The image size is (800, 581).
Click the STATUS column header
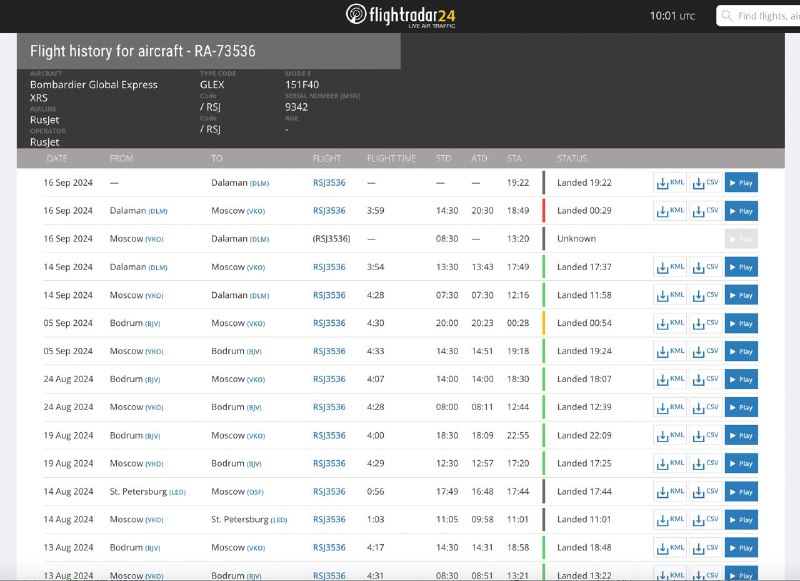[x=572, y=159]
